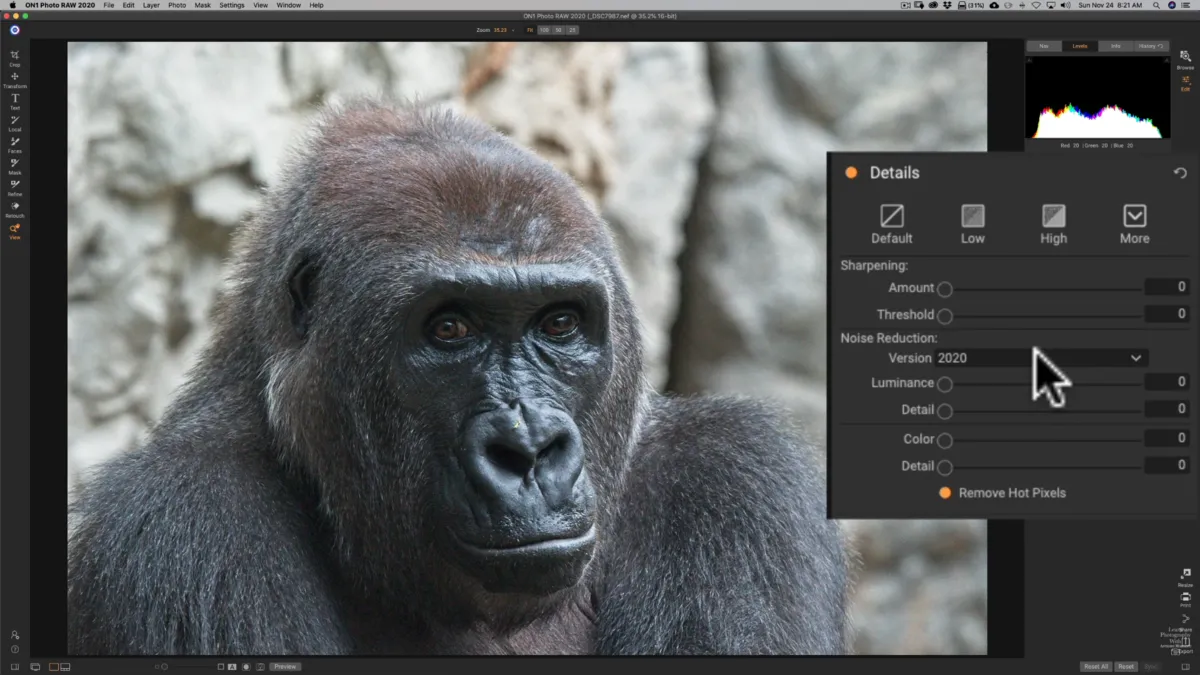The height and width of the screenshot is (675, 1200).
Task: Toggle the Preview button in bottom bar
Action: click(285, 666)
